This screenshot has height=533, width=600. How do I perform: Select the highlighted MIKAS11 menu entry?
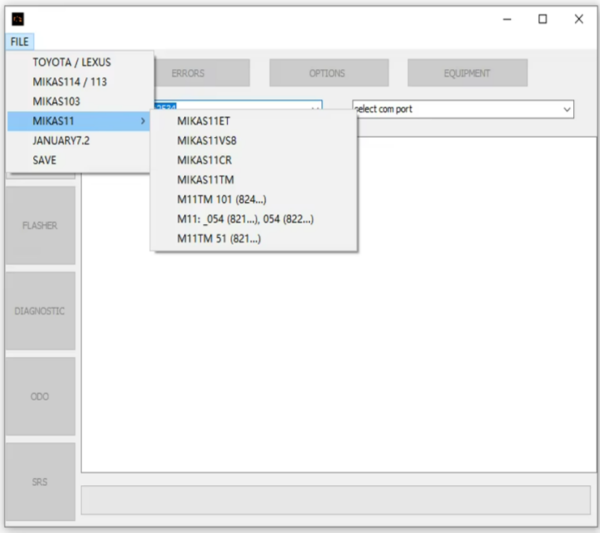coord(79,121)
